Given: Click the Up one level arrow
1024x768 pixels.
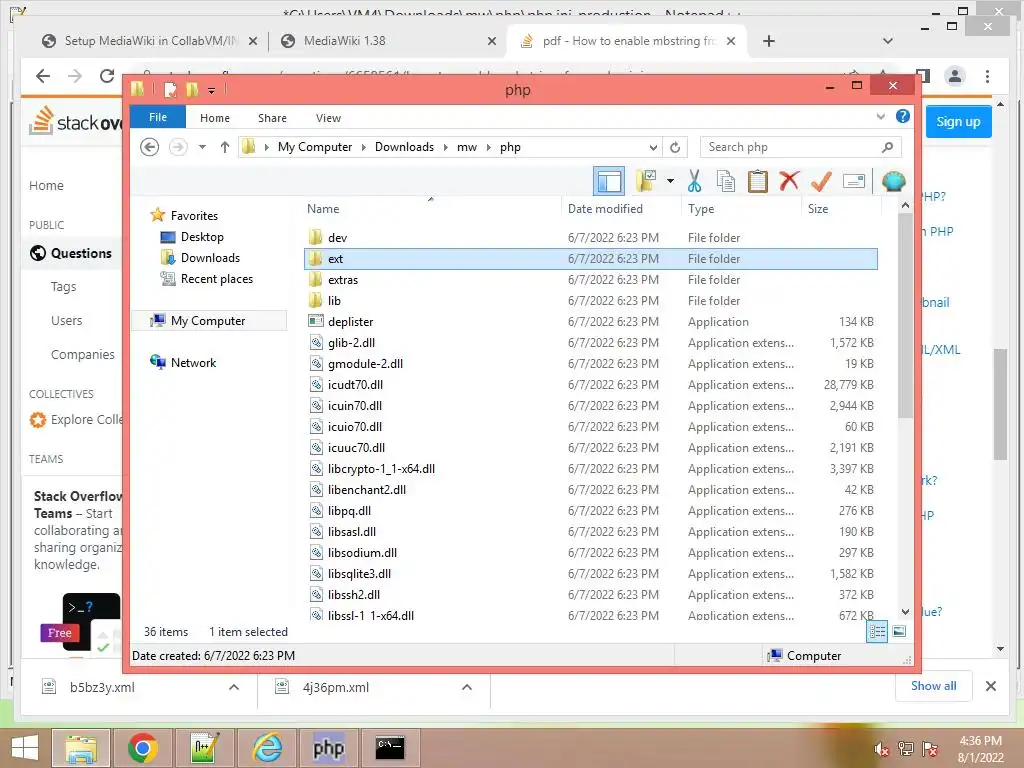Looking at the screenshot, I should tap(225, 147).
